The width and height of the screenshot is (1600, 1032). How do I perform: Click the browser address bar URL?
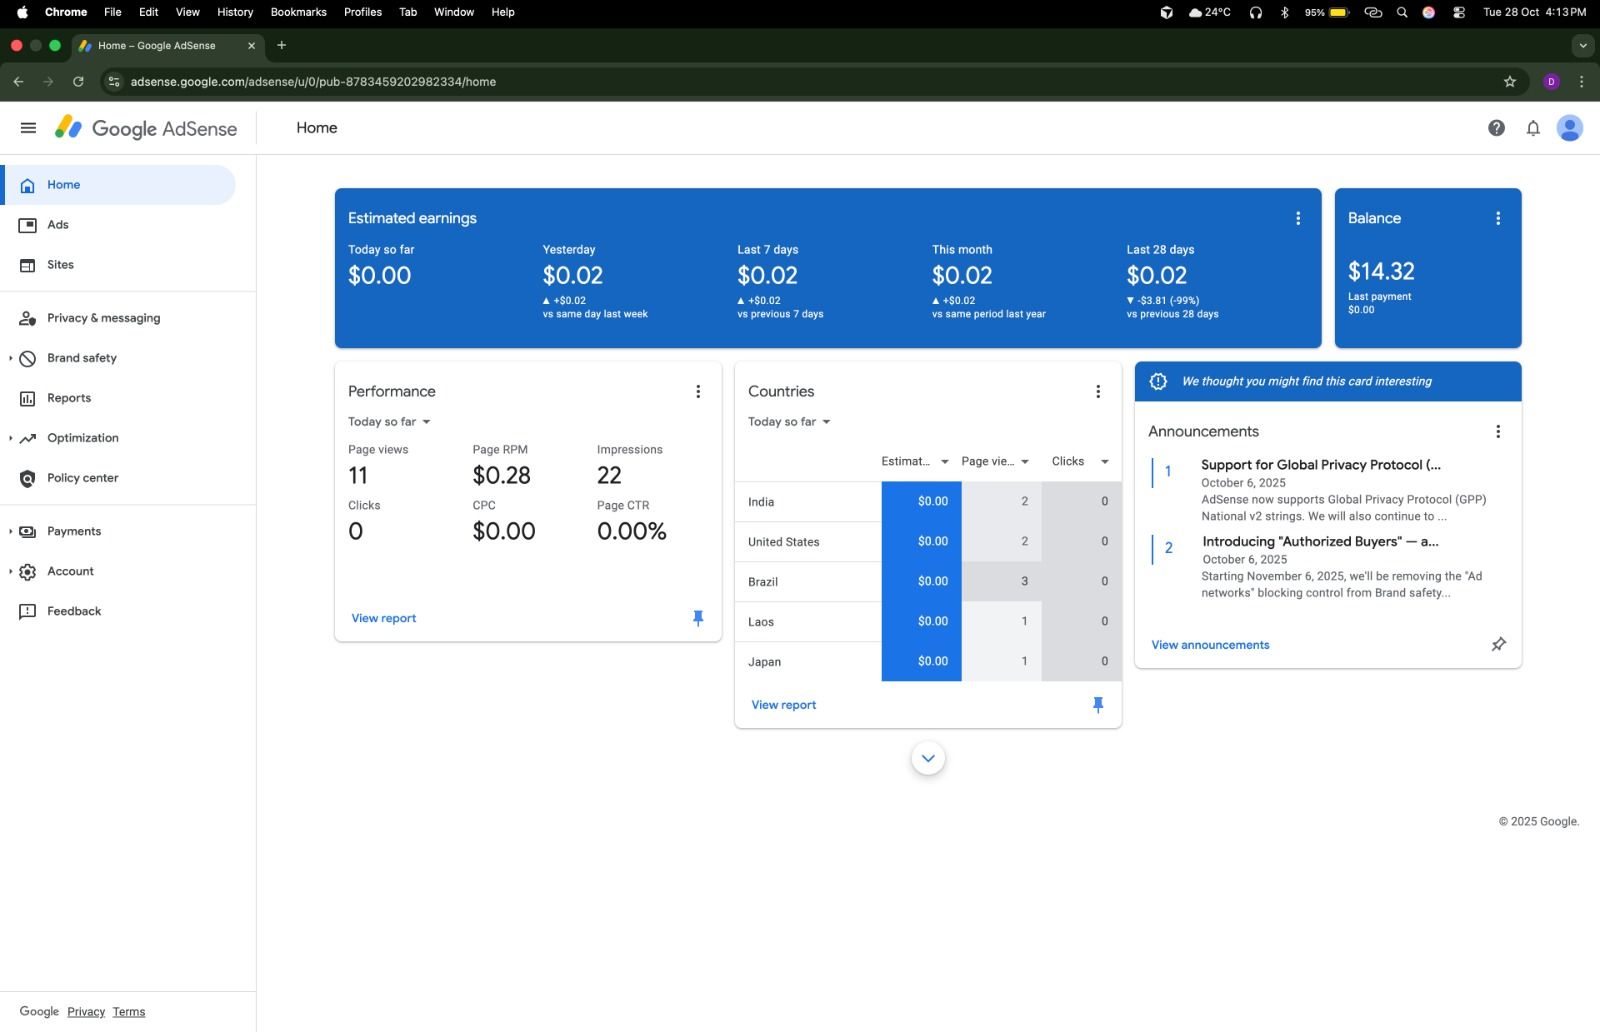pyautogui.click(x=313, y=82)
